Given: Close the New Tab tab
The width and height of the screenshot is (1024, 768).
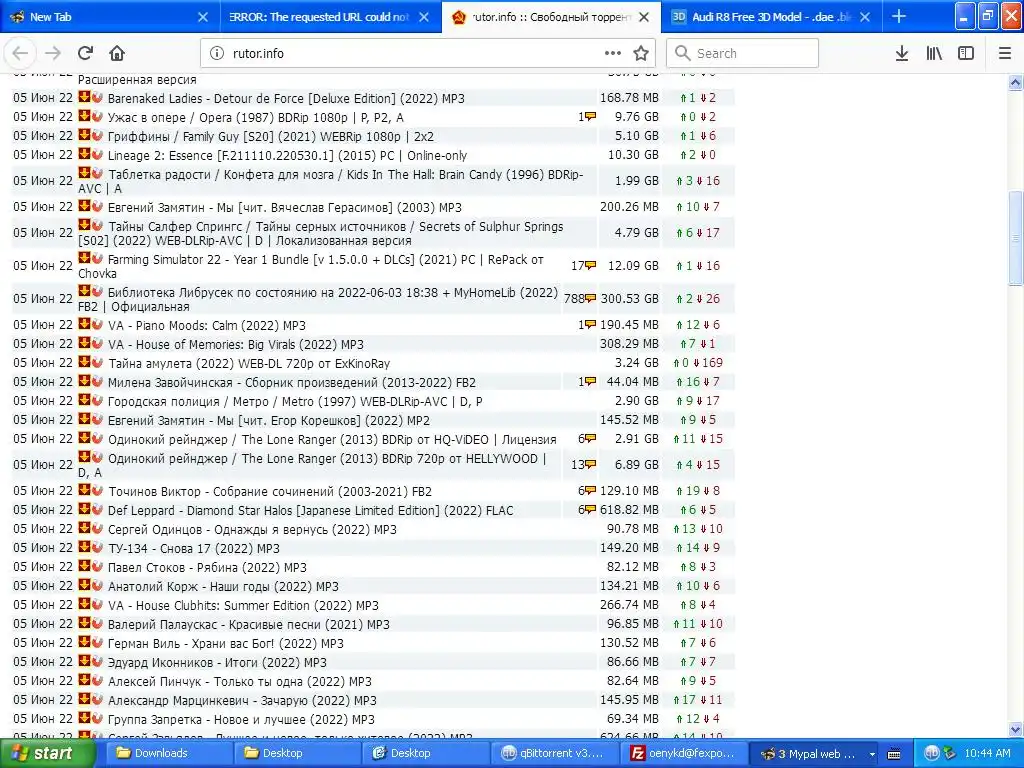Looking at the screenshot, I should tap(202, 17).
